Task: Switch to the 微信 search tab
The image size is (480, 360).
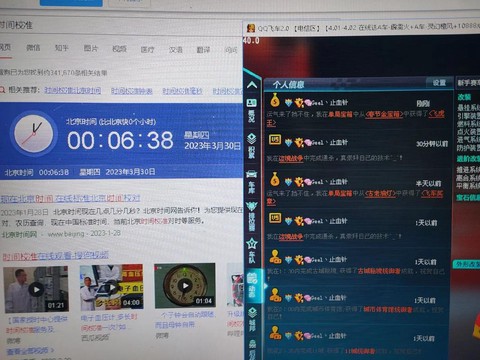Action: click(x=33, y=48)
